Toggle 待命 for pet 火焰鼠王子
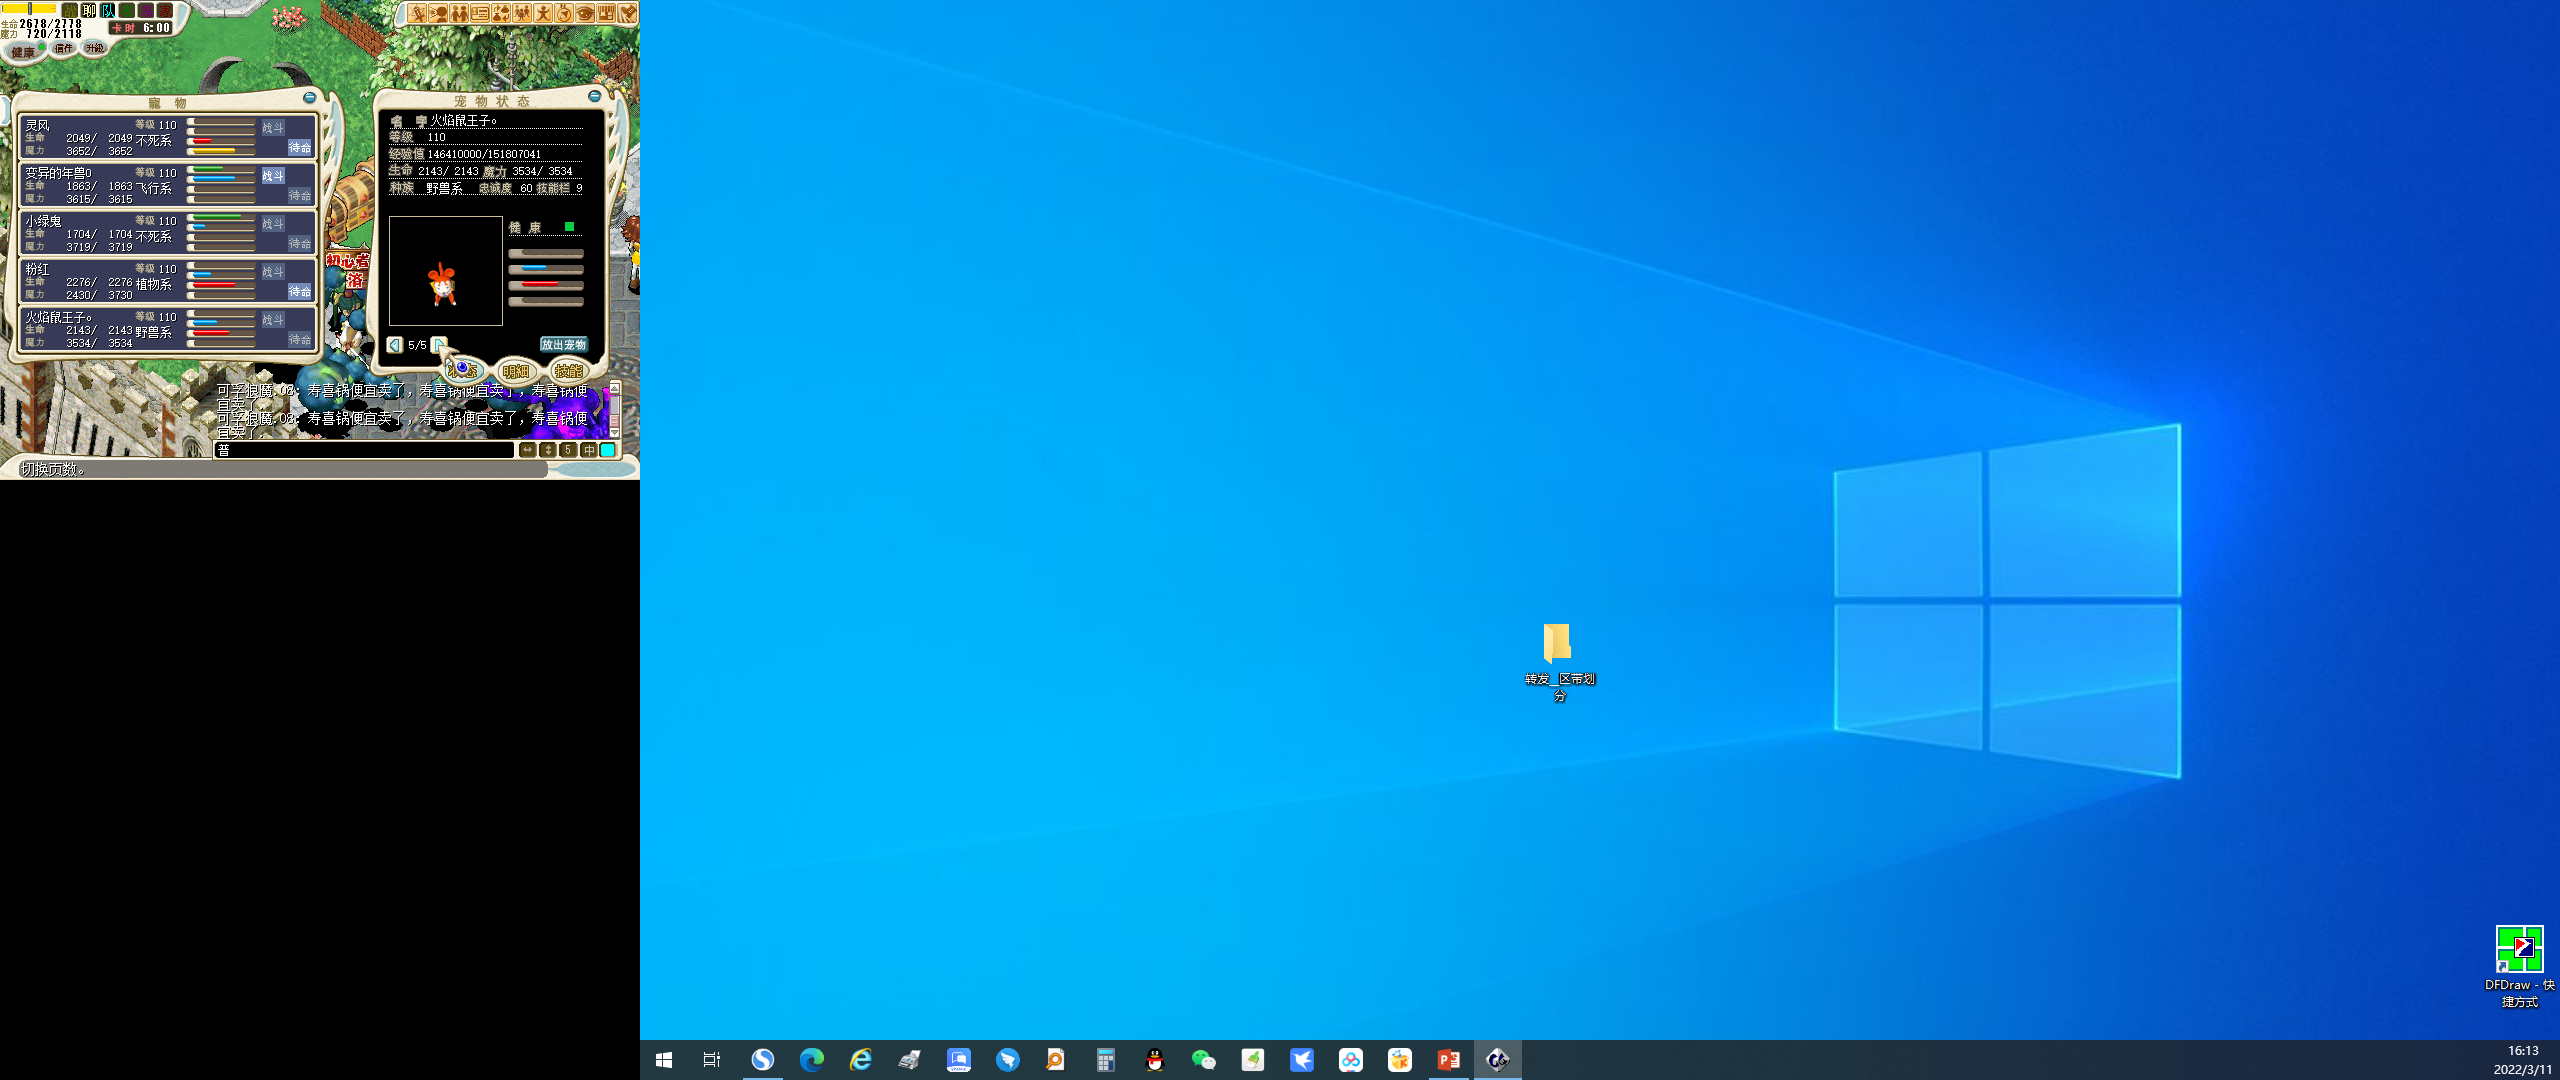This screenshot has width=2560, height=1080. point(300,339)
